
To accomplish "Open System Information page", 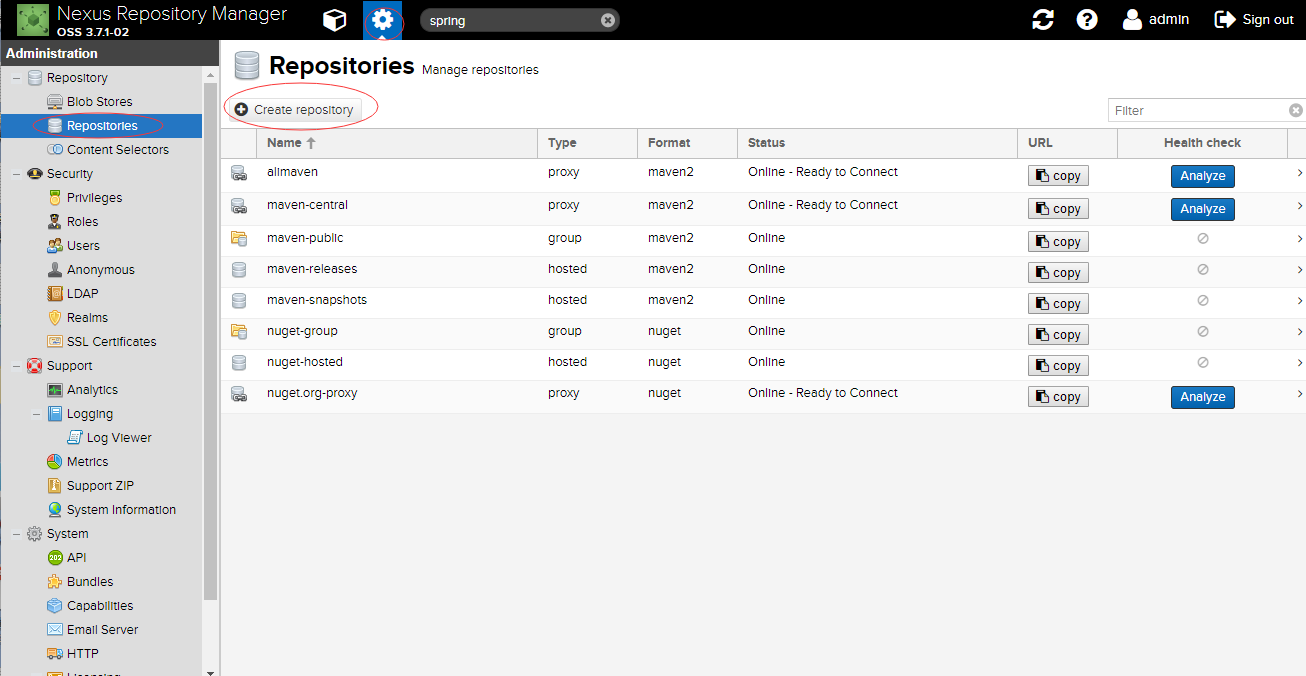I will (x=121, y=510).
